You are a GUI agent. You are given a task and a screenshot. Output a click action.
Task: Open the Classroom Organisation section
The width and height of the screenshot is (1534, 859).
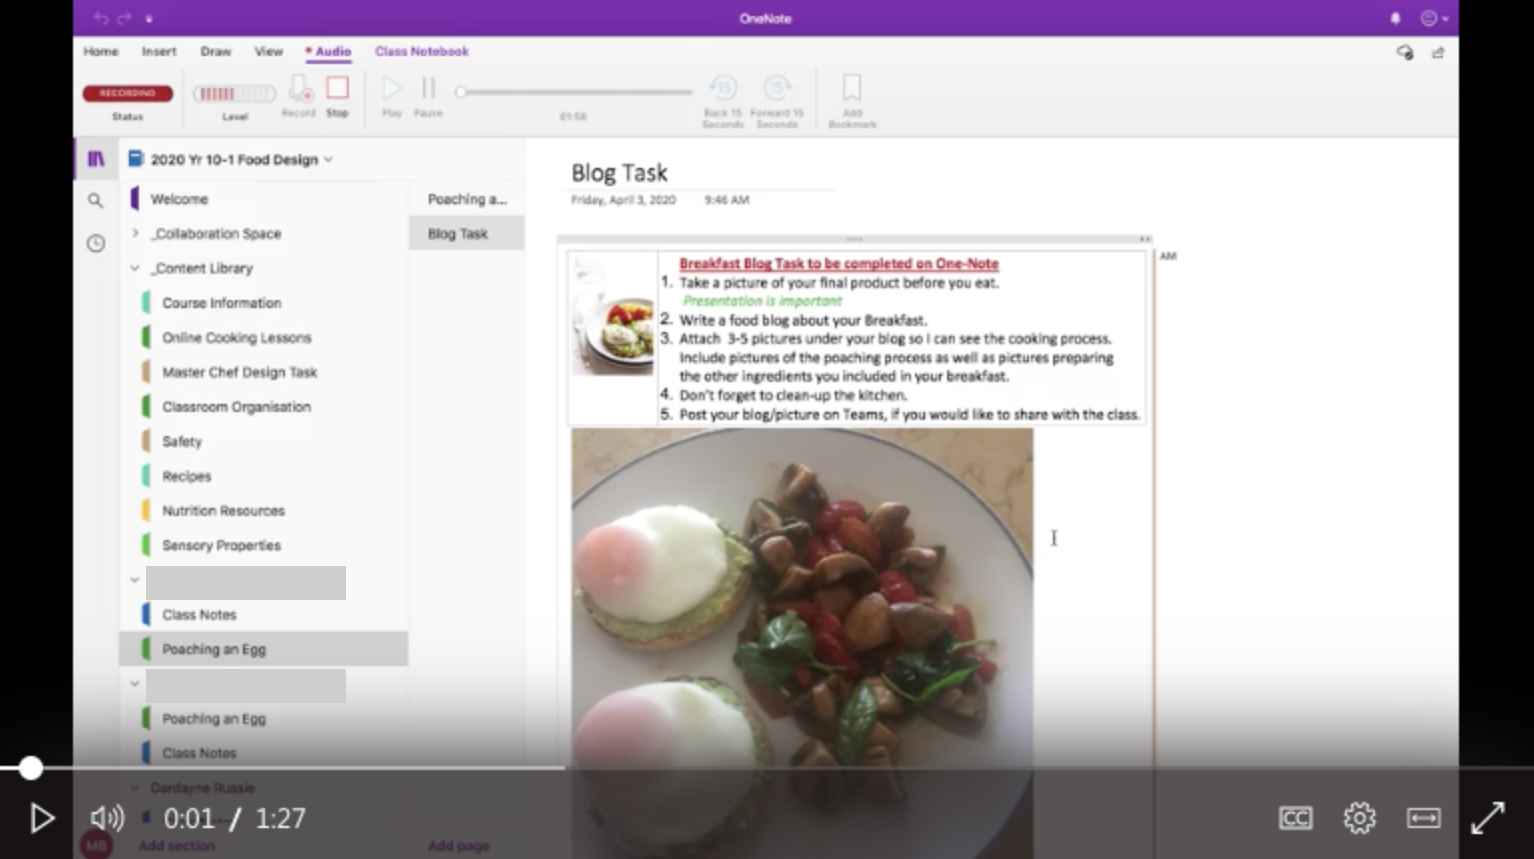point(237,407)
